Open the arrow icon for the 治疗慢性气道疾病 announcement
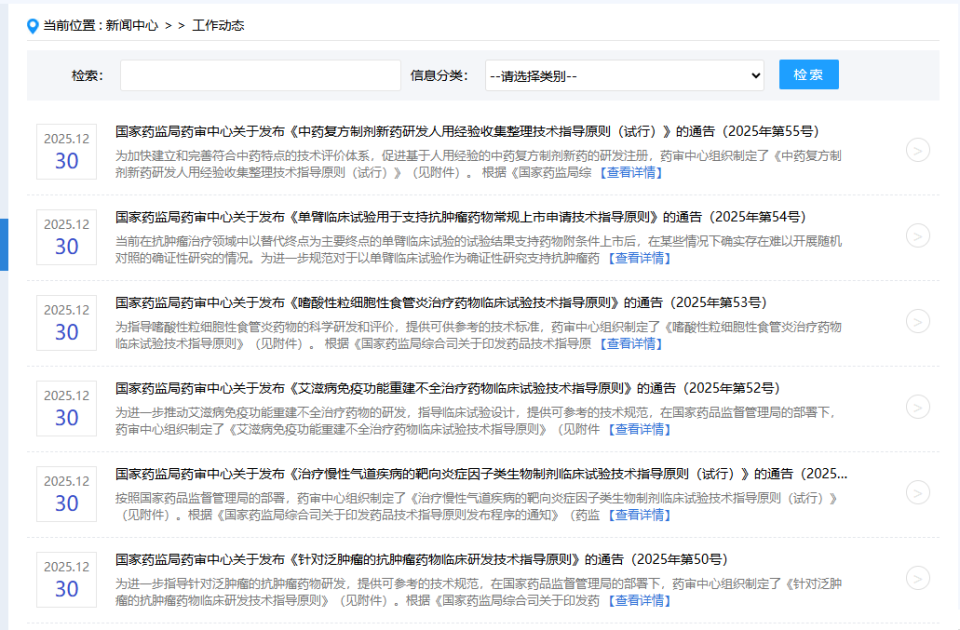Image resolution: width=960 pixels, height=630 pixels. (916, 492)
